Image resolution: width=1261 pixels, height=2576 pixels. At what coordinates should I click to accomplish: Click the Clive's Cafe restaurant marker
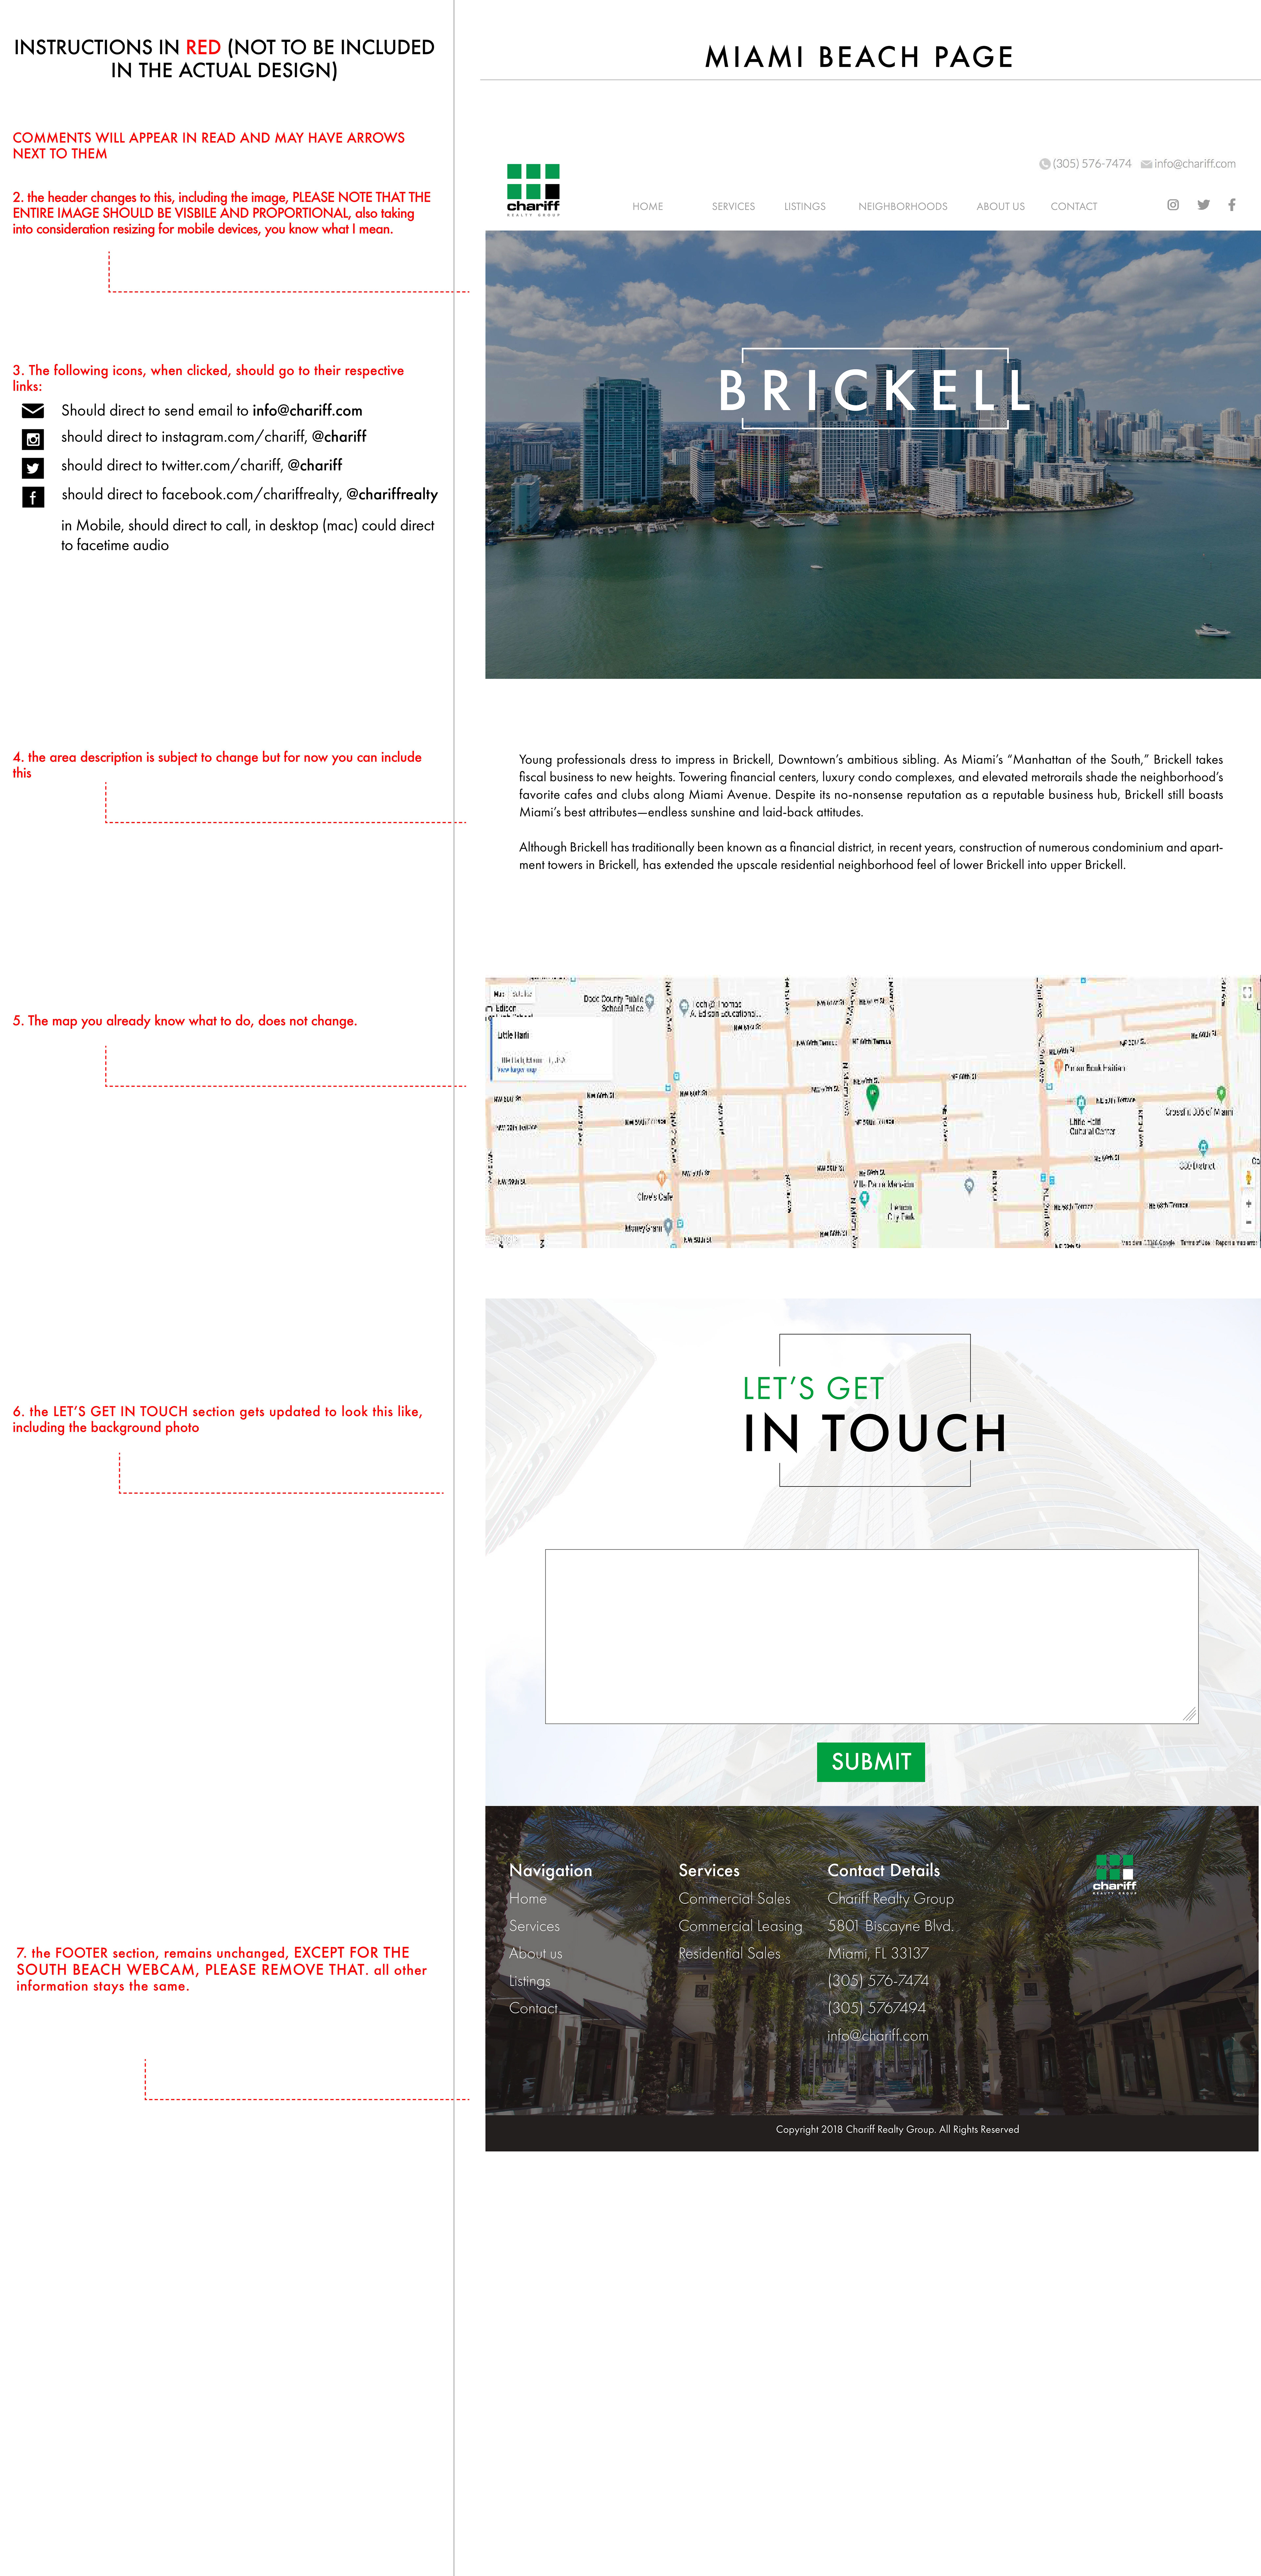coord(661,1179)
